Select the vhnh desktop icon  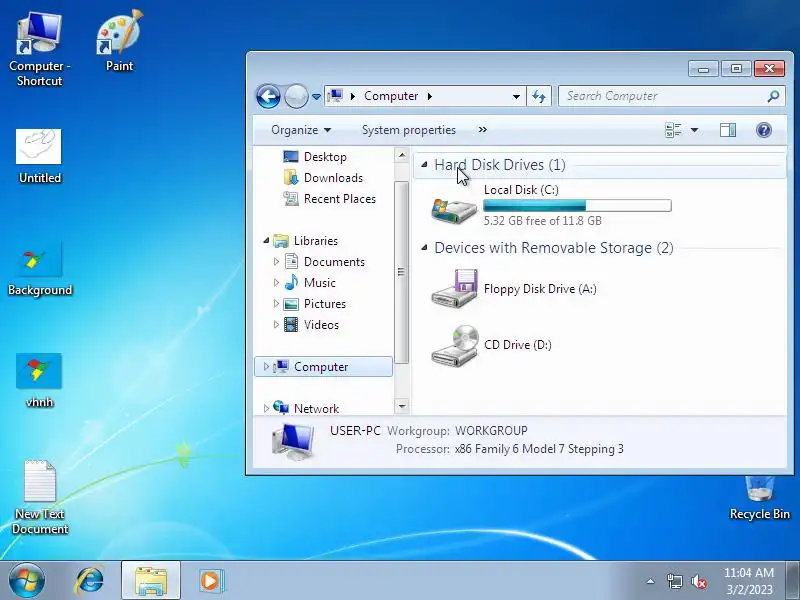tap(39, 380)
